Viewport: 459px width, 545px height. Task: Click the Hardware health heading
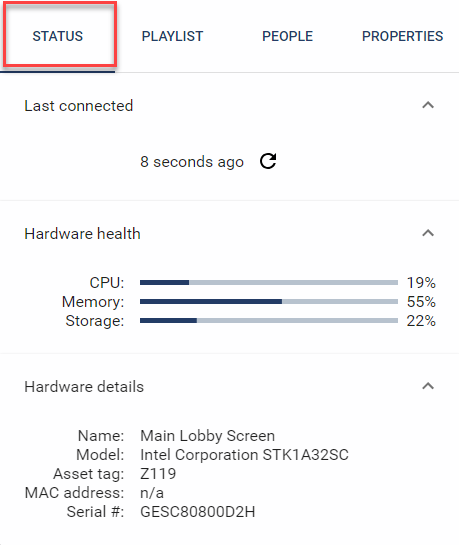82,234
